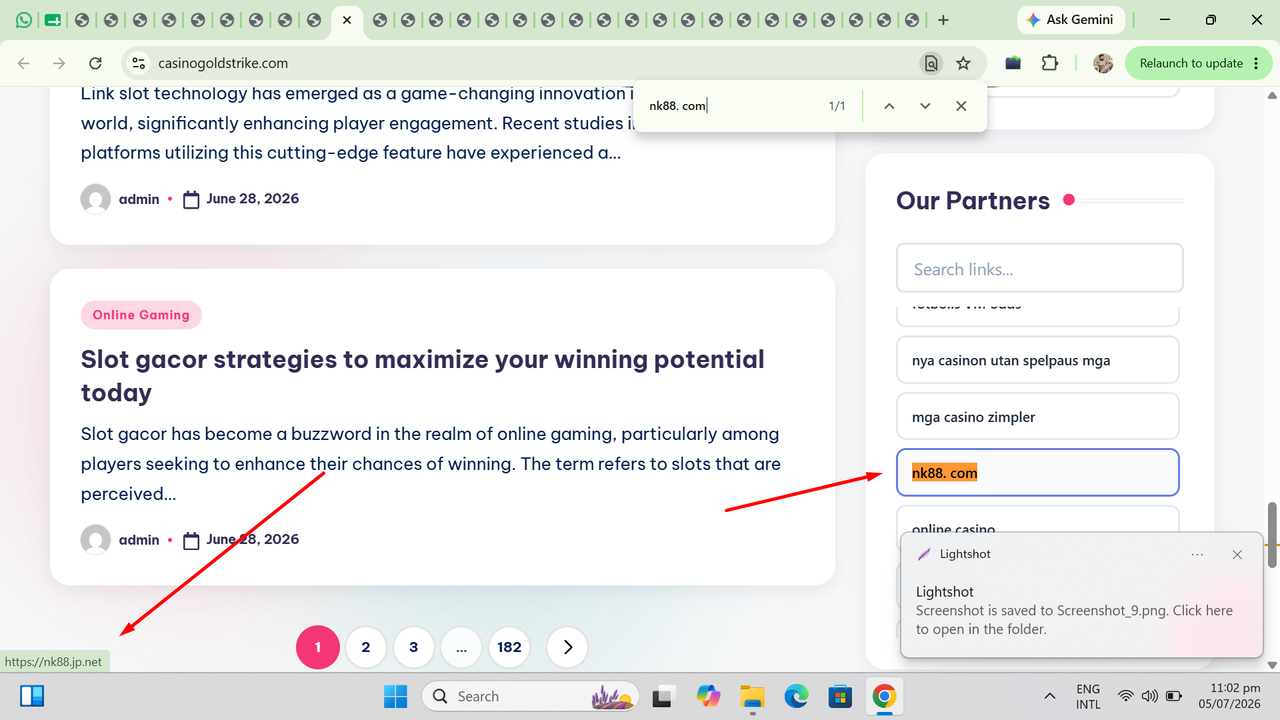Open Windows Start menu
The height and width of the screenshot is (720, 1280).
[x=396, y=696]
